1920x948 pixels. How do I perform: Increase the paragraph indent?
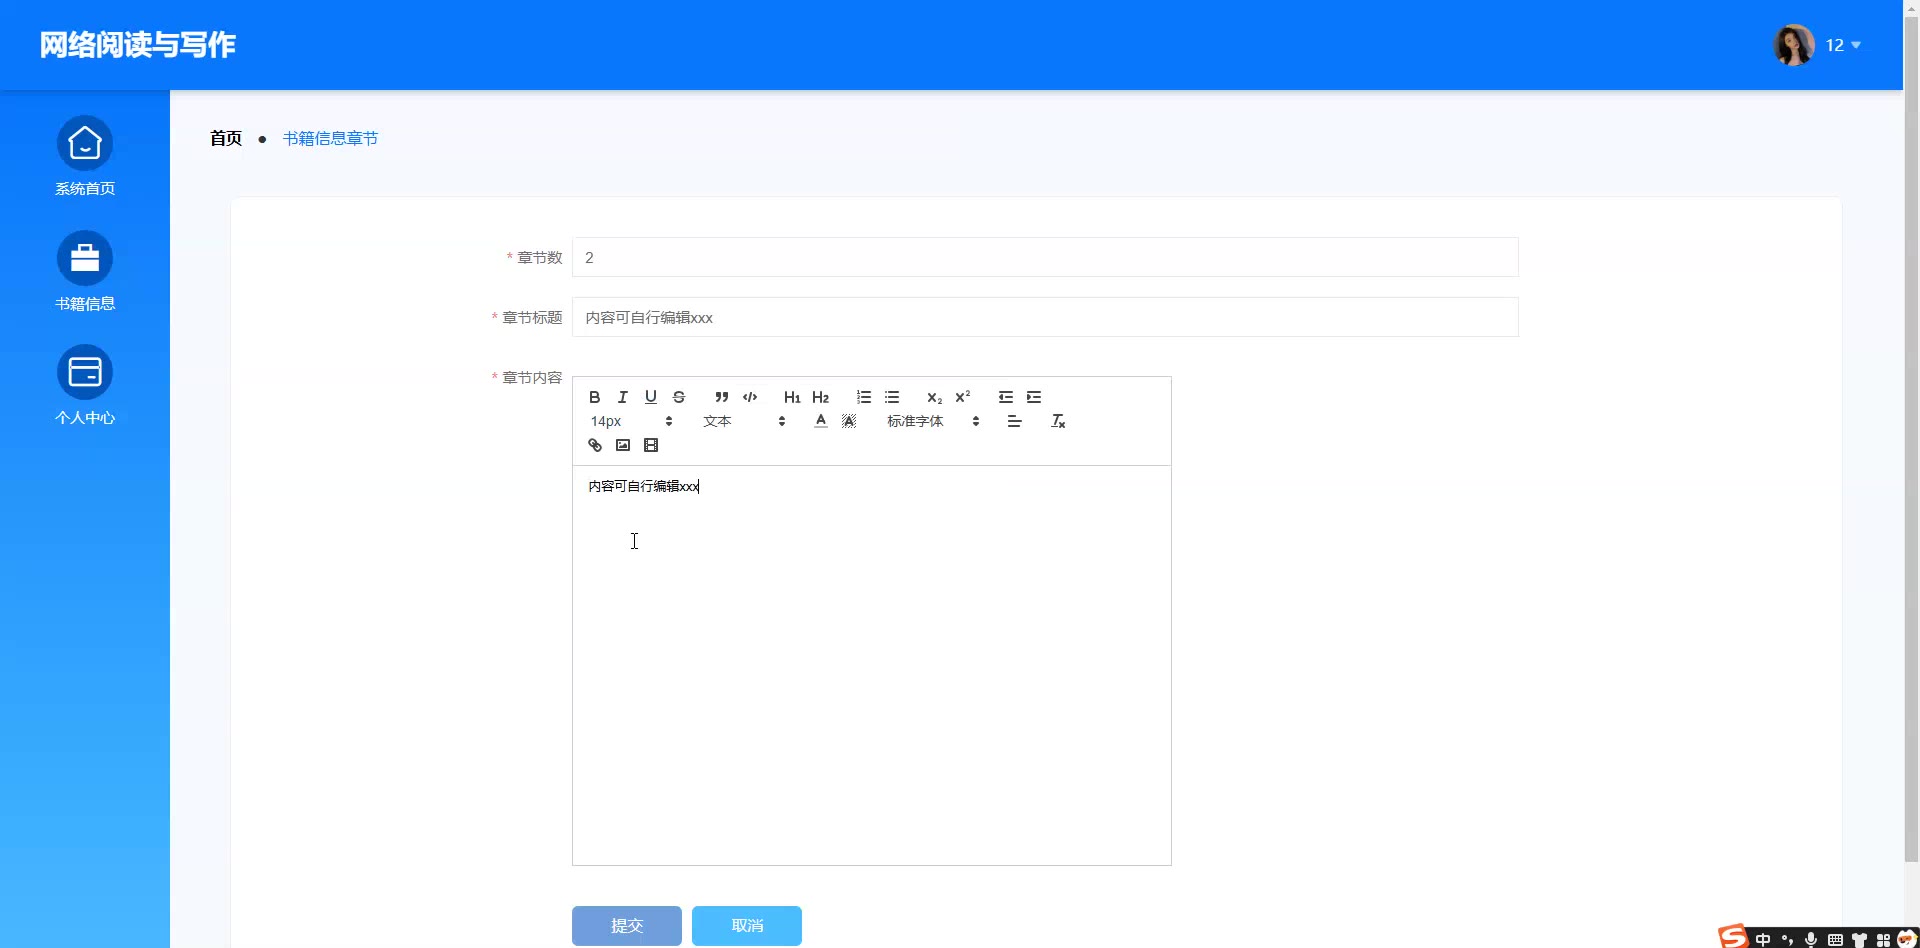click(1034, 397)
